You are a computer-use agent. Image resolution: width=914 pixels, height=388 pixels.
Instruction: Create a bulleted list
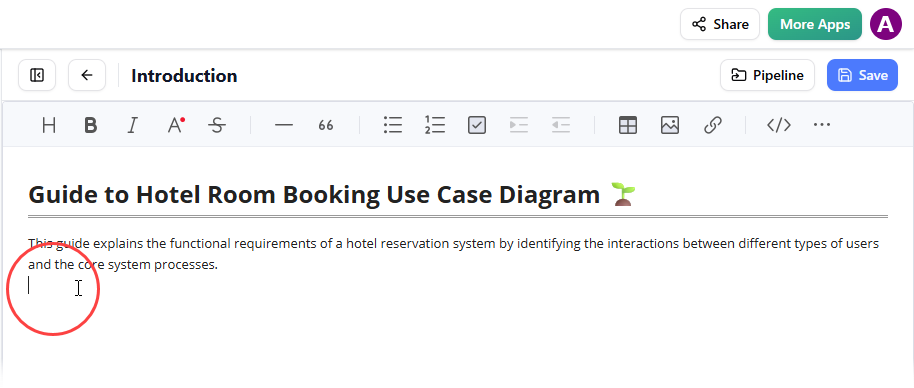393,125
